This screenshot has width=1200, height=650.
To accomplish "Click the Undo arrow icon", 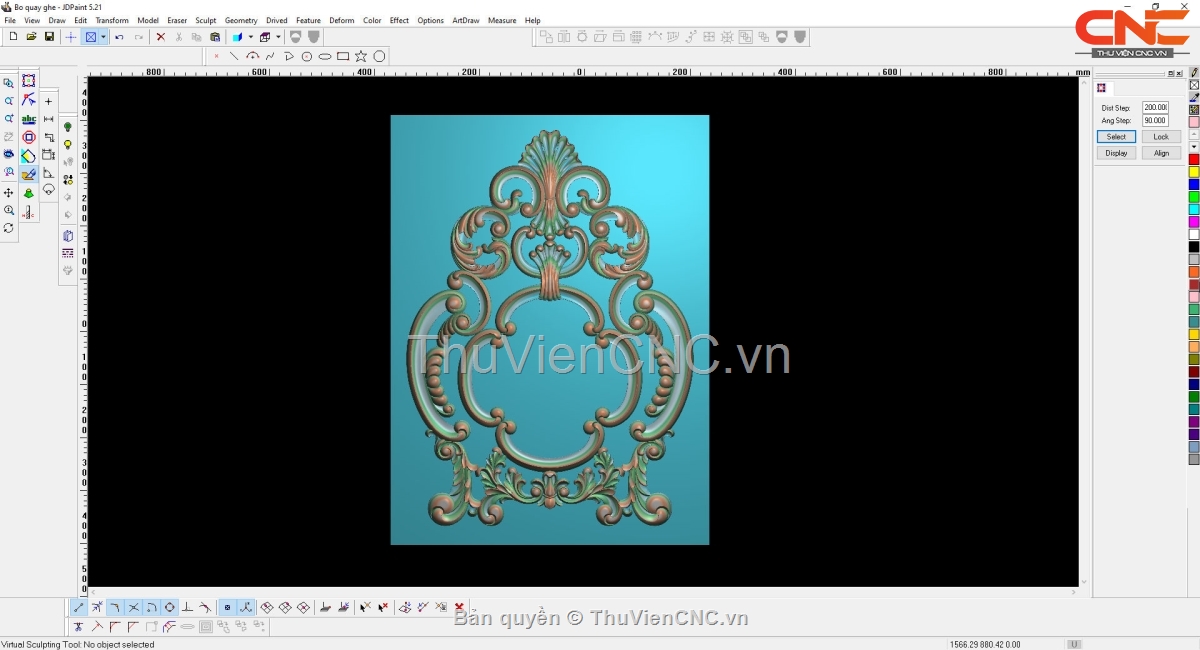I will [x=119, y=37].
